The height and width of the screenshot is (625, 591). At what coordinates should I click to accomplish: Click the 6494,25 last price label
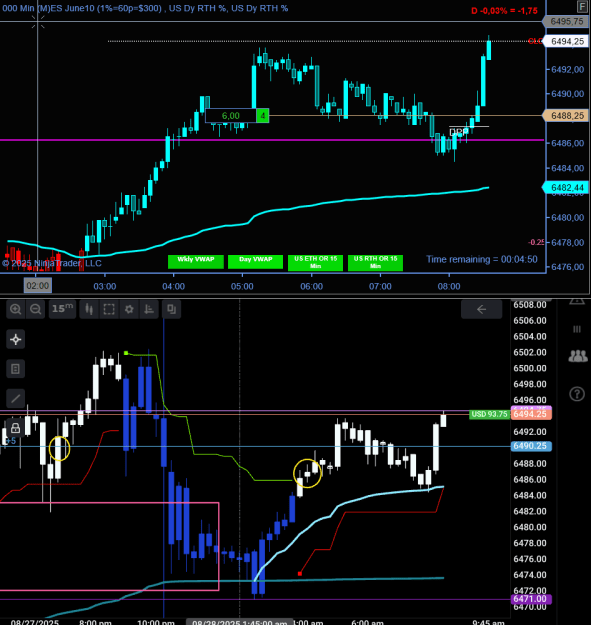pyautogui.click(x=567, y=41)
